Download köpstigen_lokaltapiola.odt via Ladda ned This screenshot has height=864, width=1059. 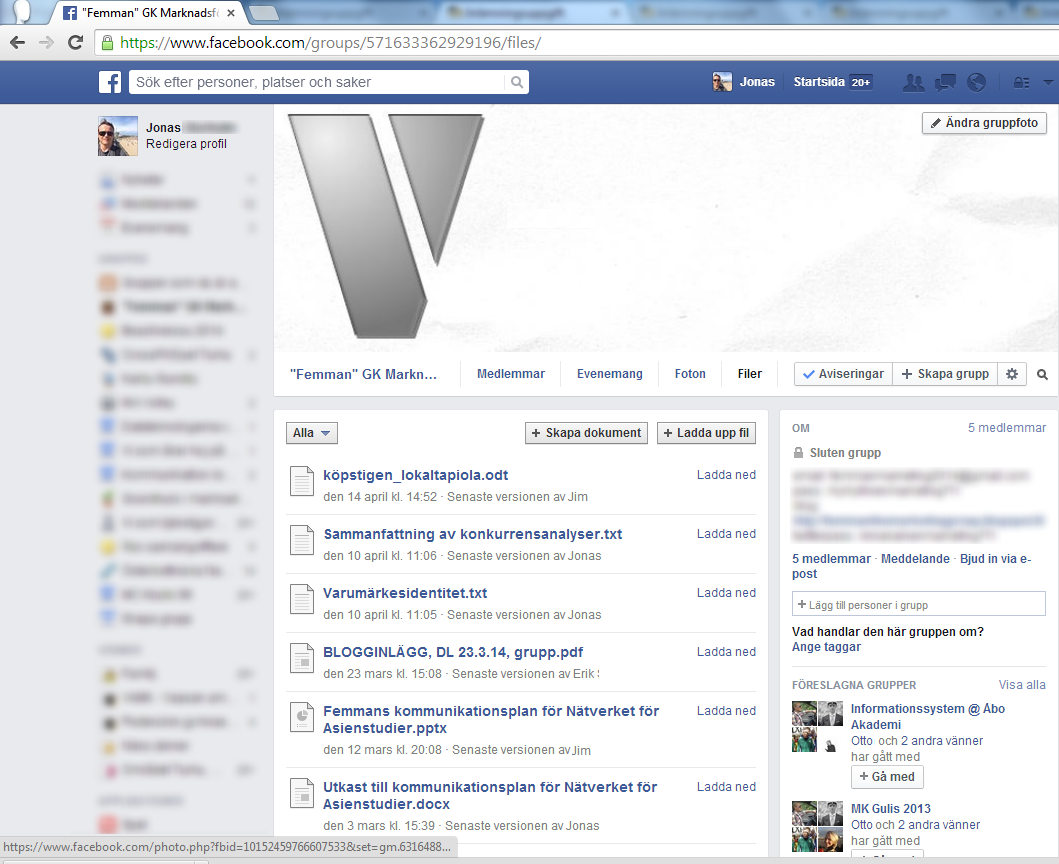click(726, 475)
